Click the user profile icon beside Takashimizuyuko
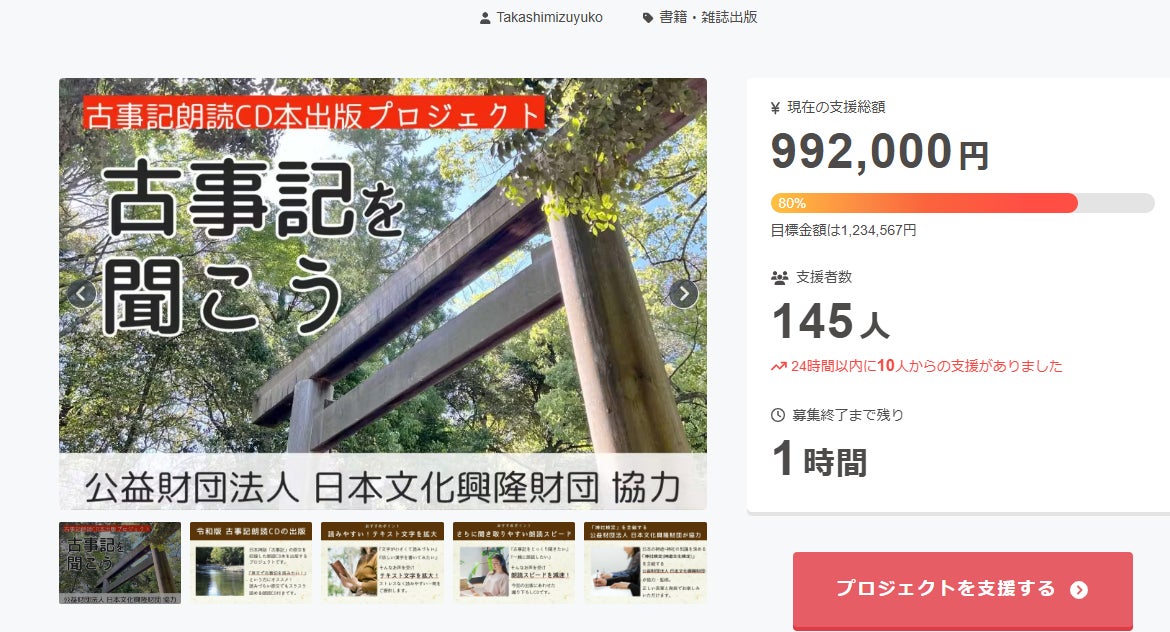This screenshot has height=632, width=1170. point(485,18)
